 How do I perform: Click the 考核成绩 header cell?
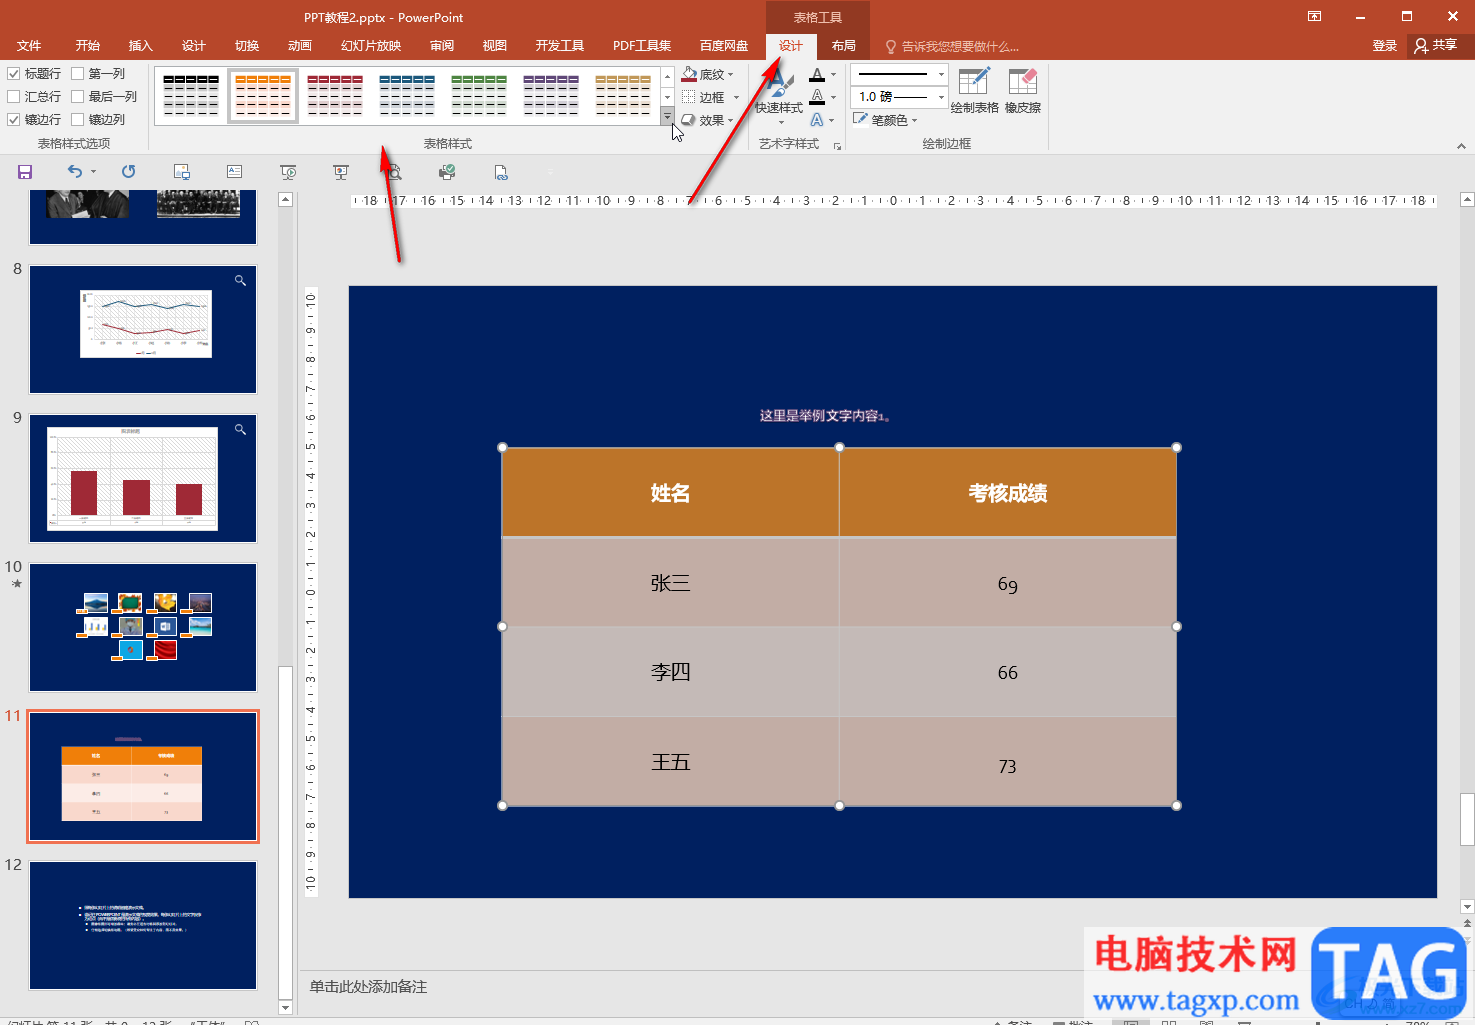point(1008,493)
